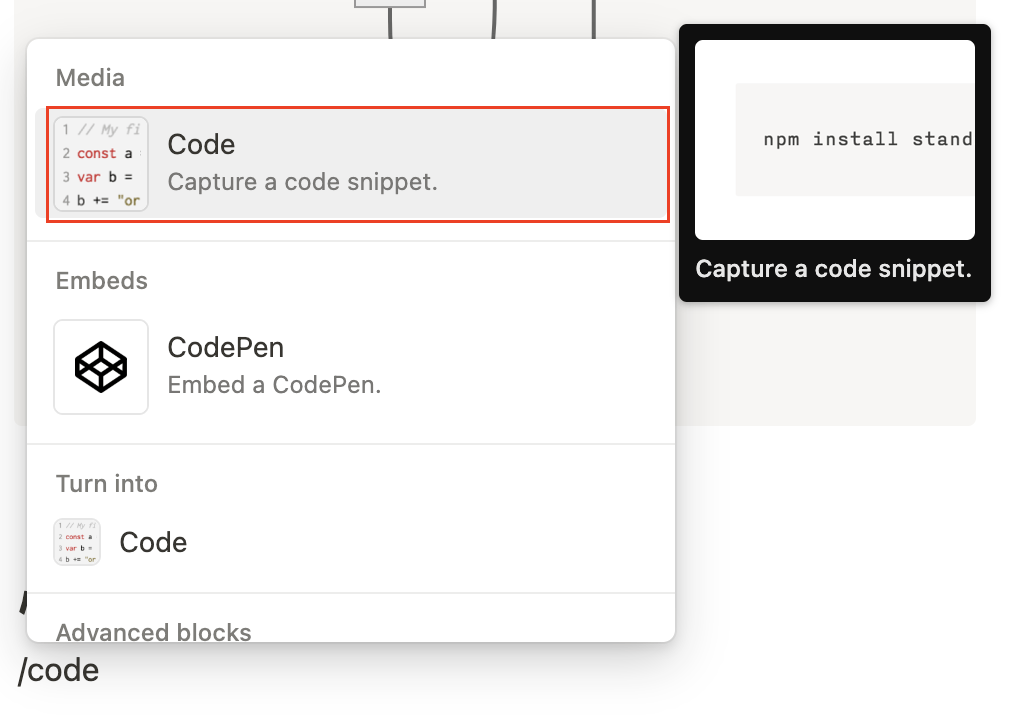Click the "Advanced blocks" section heading
The height and width of the screenshot is (728, 1032).
click(x=154, y=632)
